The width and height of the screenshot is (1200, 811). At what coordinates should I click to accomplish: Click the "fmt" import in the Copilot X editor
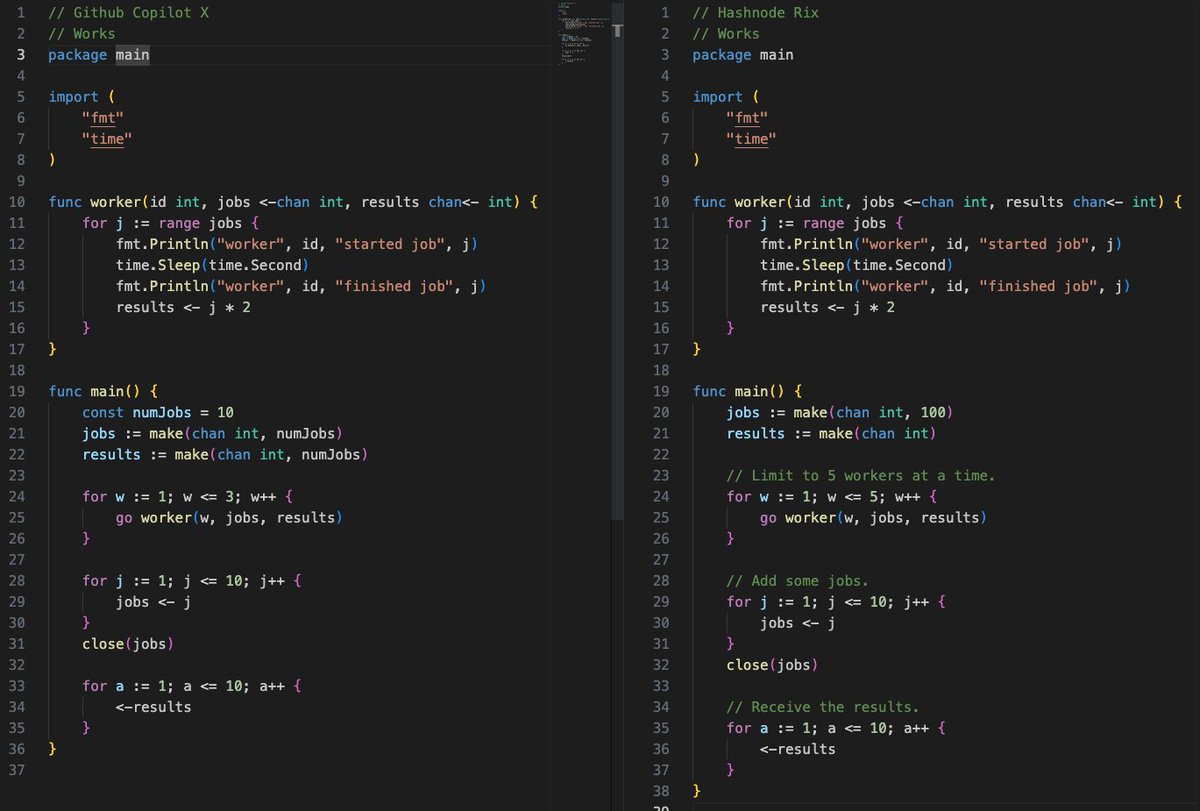click(103, 118)
